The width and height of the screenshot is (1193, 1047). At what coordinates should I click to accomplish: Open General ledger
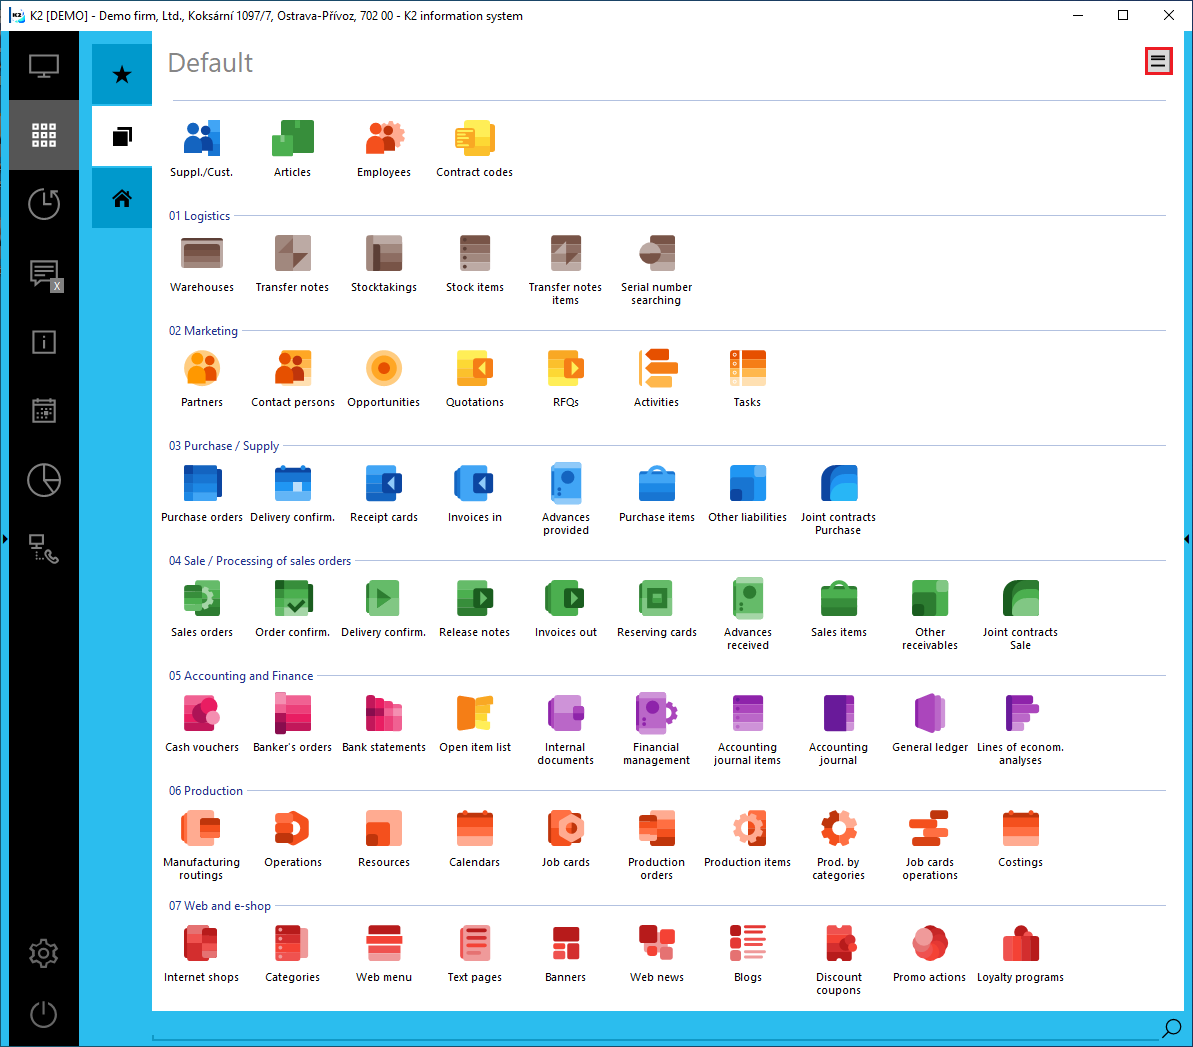click(930, 724)
